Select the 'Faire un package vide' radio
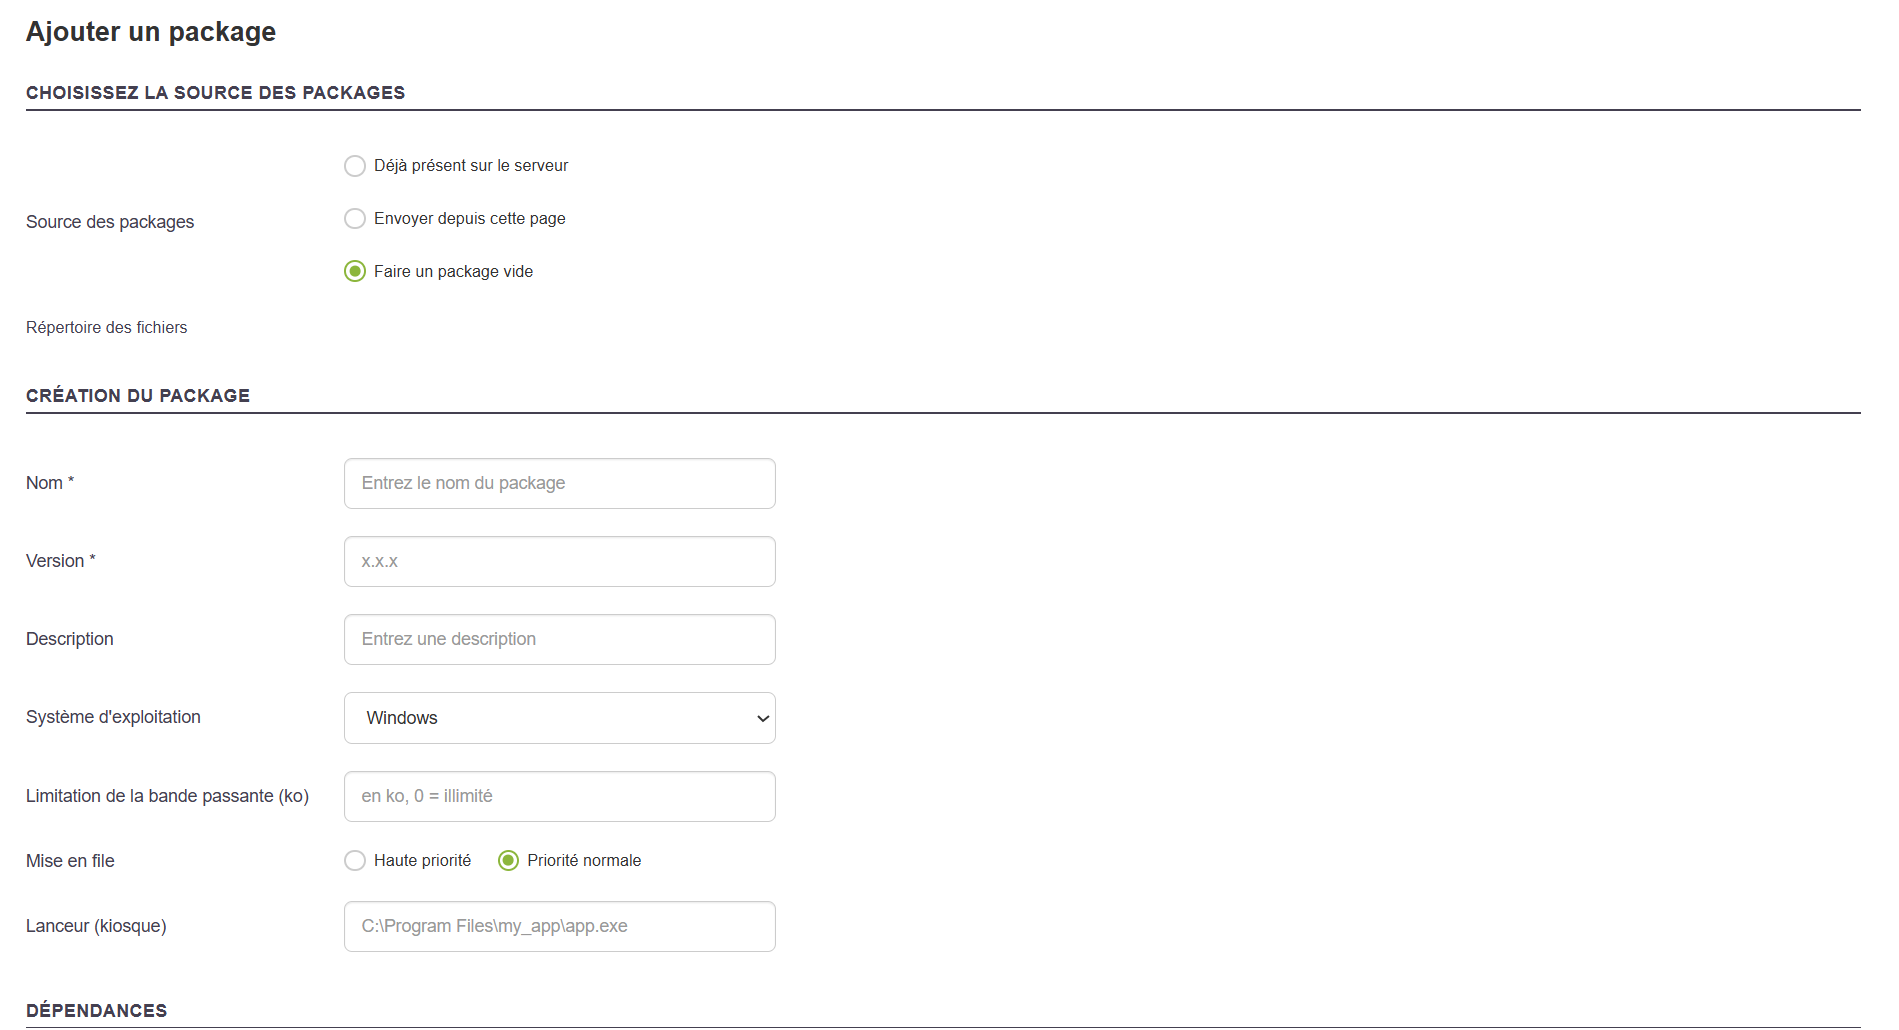Image resolution: width=1899 pixels, height=1030 pixels. coord(355,272)
